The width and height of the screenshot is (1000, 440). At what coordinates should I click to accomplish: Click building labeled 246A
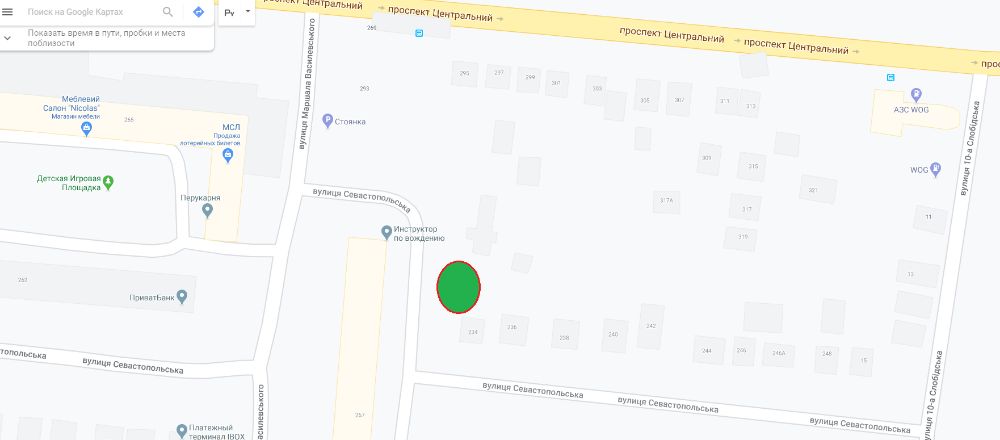tap(778, 353)
